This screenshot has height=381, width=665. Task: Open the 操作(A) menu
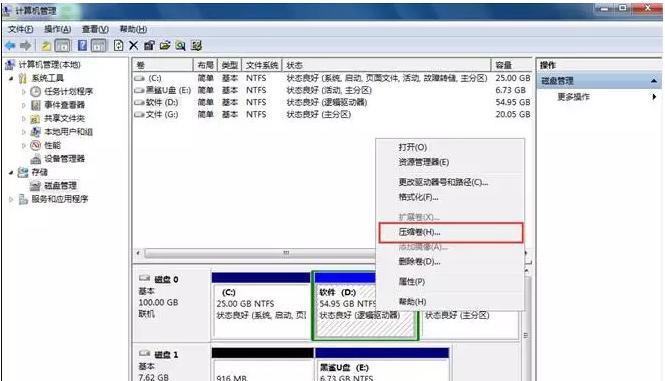tap(57, 29)
